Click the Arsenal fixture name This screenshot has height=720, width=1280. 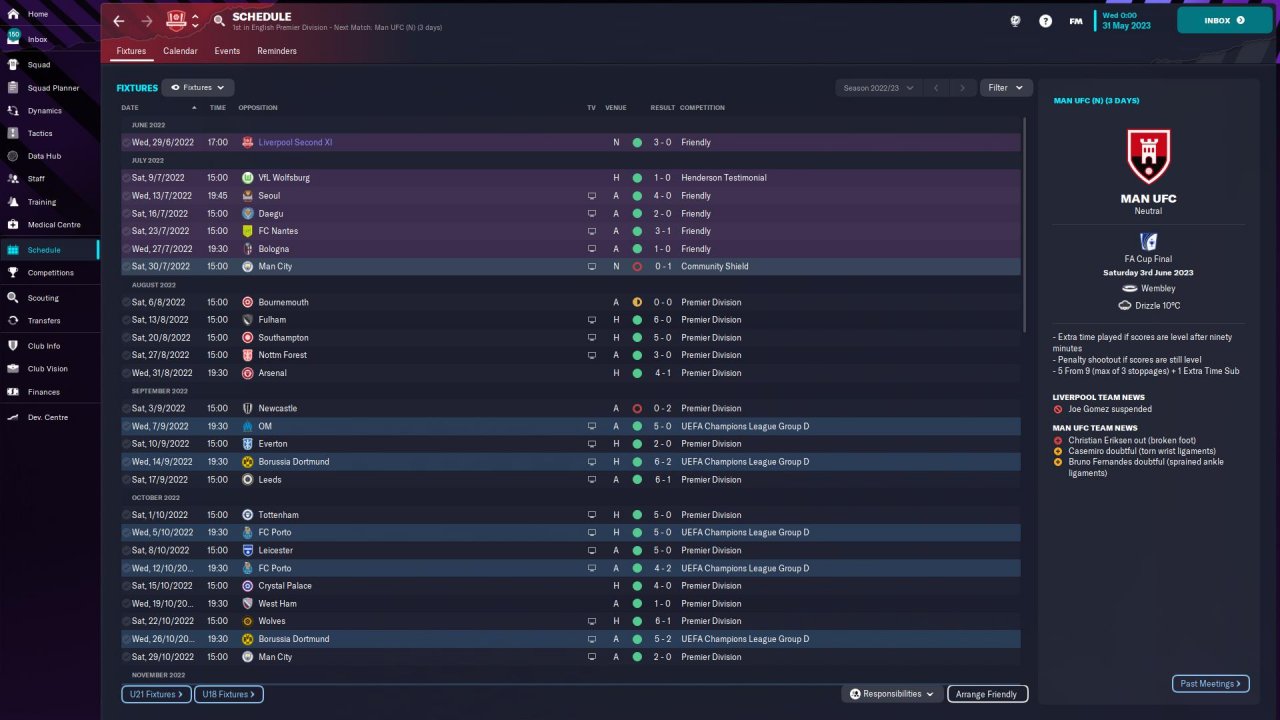pyautogui.click(x=272, y=373)
